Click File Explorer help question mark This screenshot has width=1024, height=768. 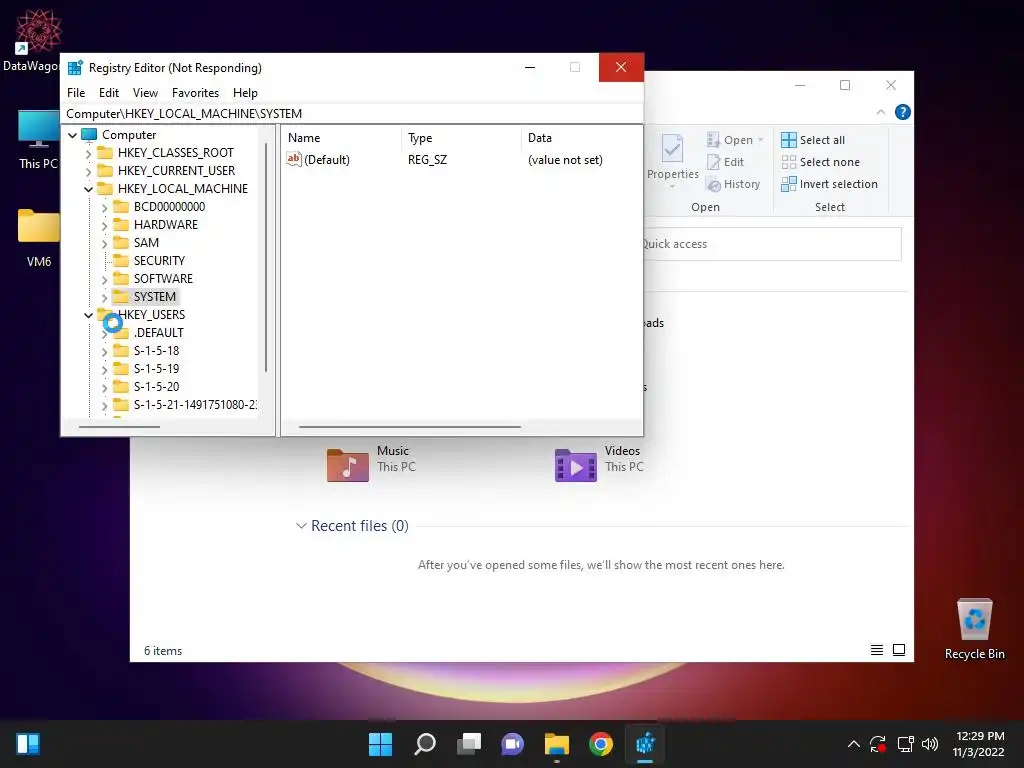[903, 112]
